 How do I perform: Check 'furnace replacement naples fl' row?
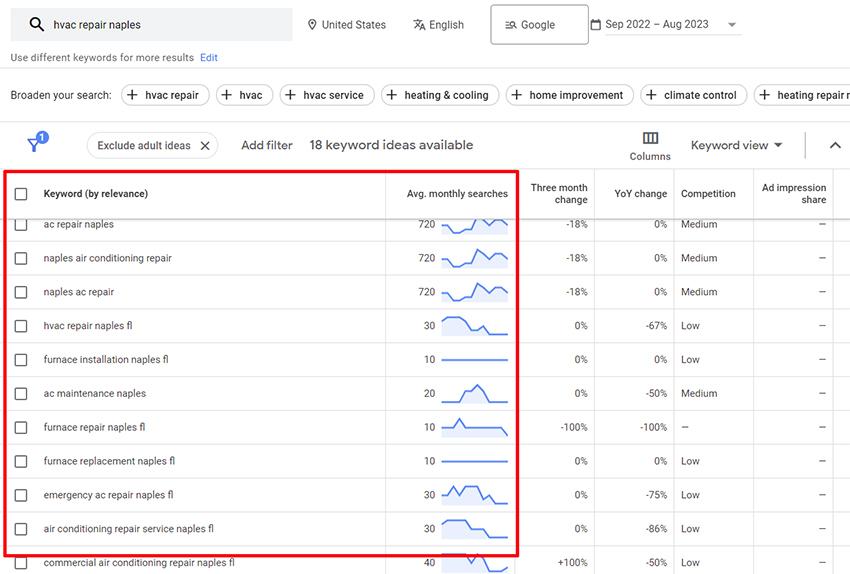pyautogui.click(x=21, y=461)
